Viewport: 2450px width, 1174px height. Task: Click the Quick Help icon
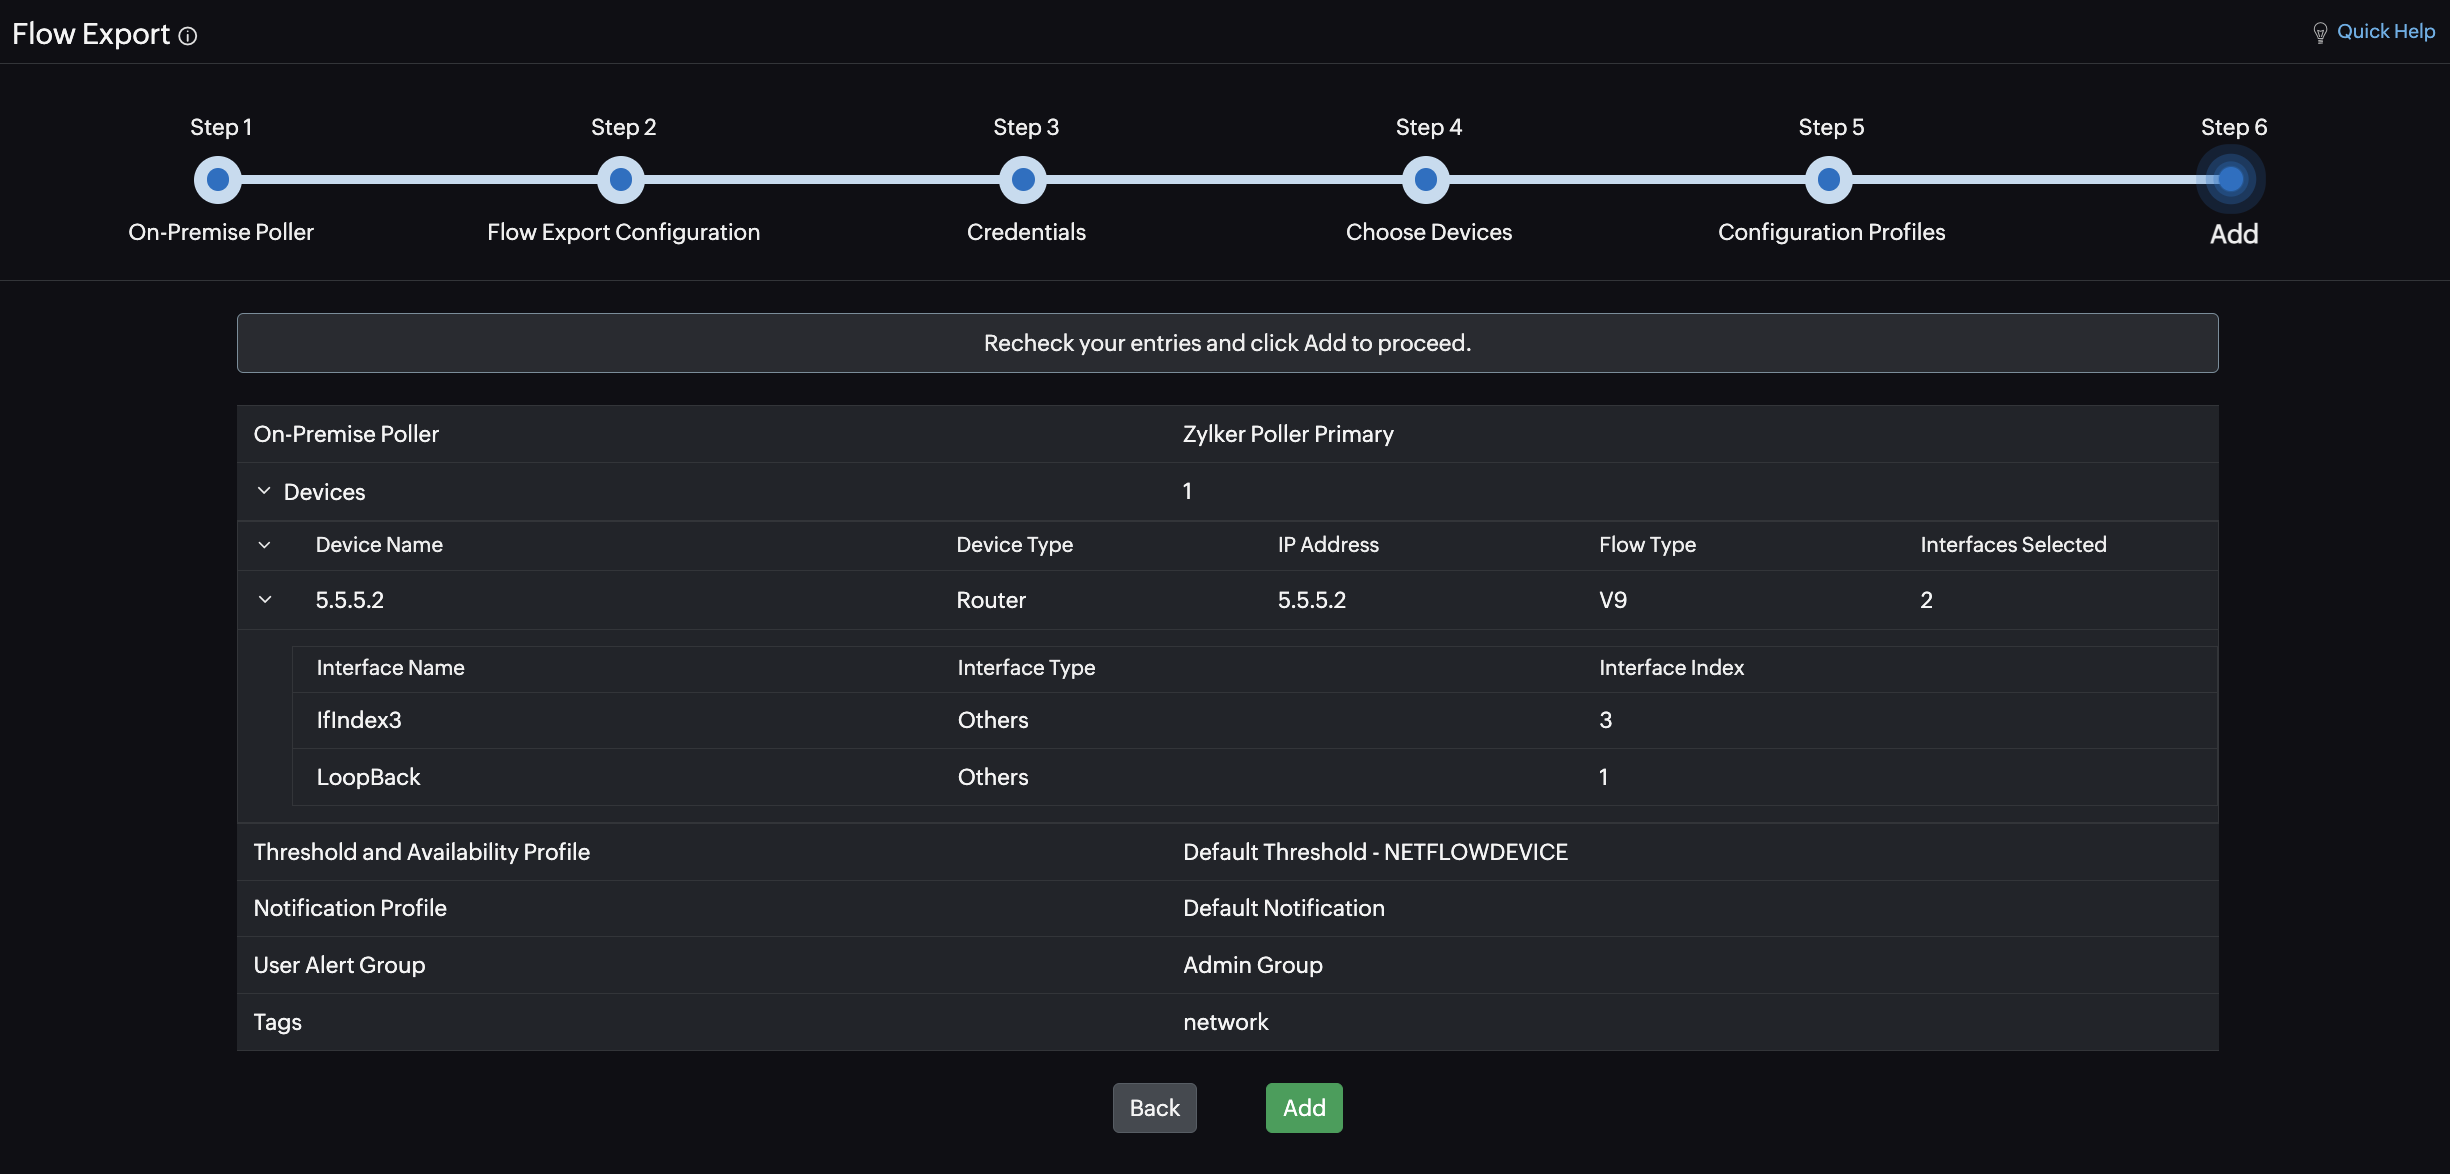tap(2320, 33)
